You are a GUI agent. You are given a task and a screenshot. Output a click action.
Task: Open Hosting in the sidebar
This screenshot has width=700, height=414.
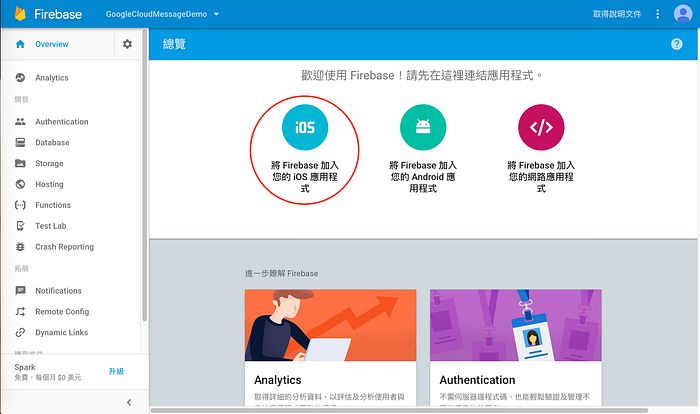(49, 184)
